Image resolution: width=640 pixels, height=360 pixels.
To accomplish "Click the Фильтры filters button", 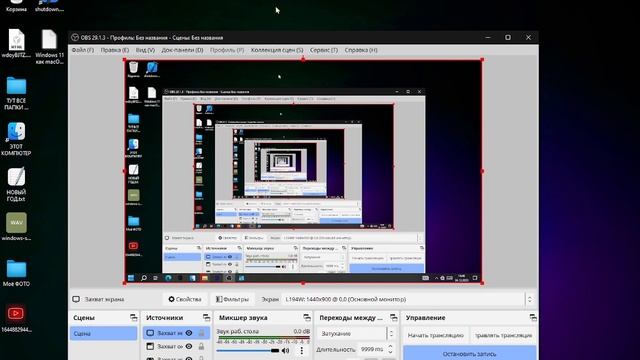I will point(232,299).
